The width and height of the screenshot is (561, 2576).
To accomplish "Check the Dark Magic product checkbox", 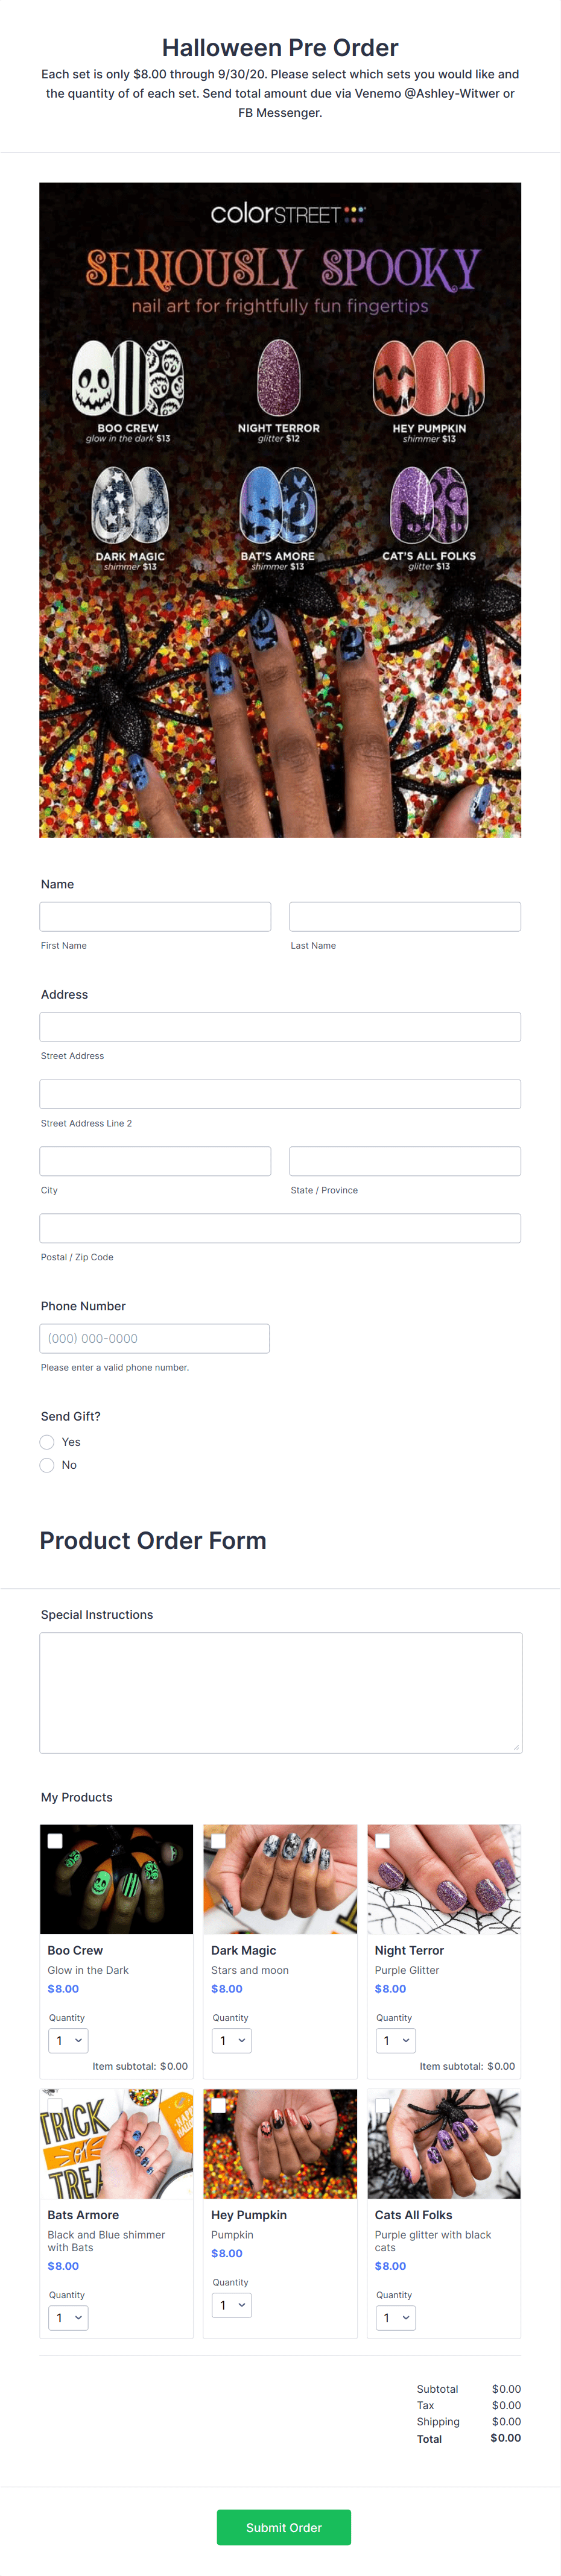I will click(x=218, y=1840).
